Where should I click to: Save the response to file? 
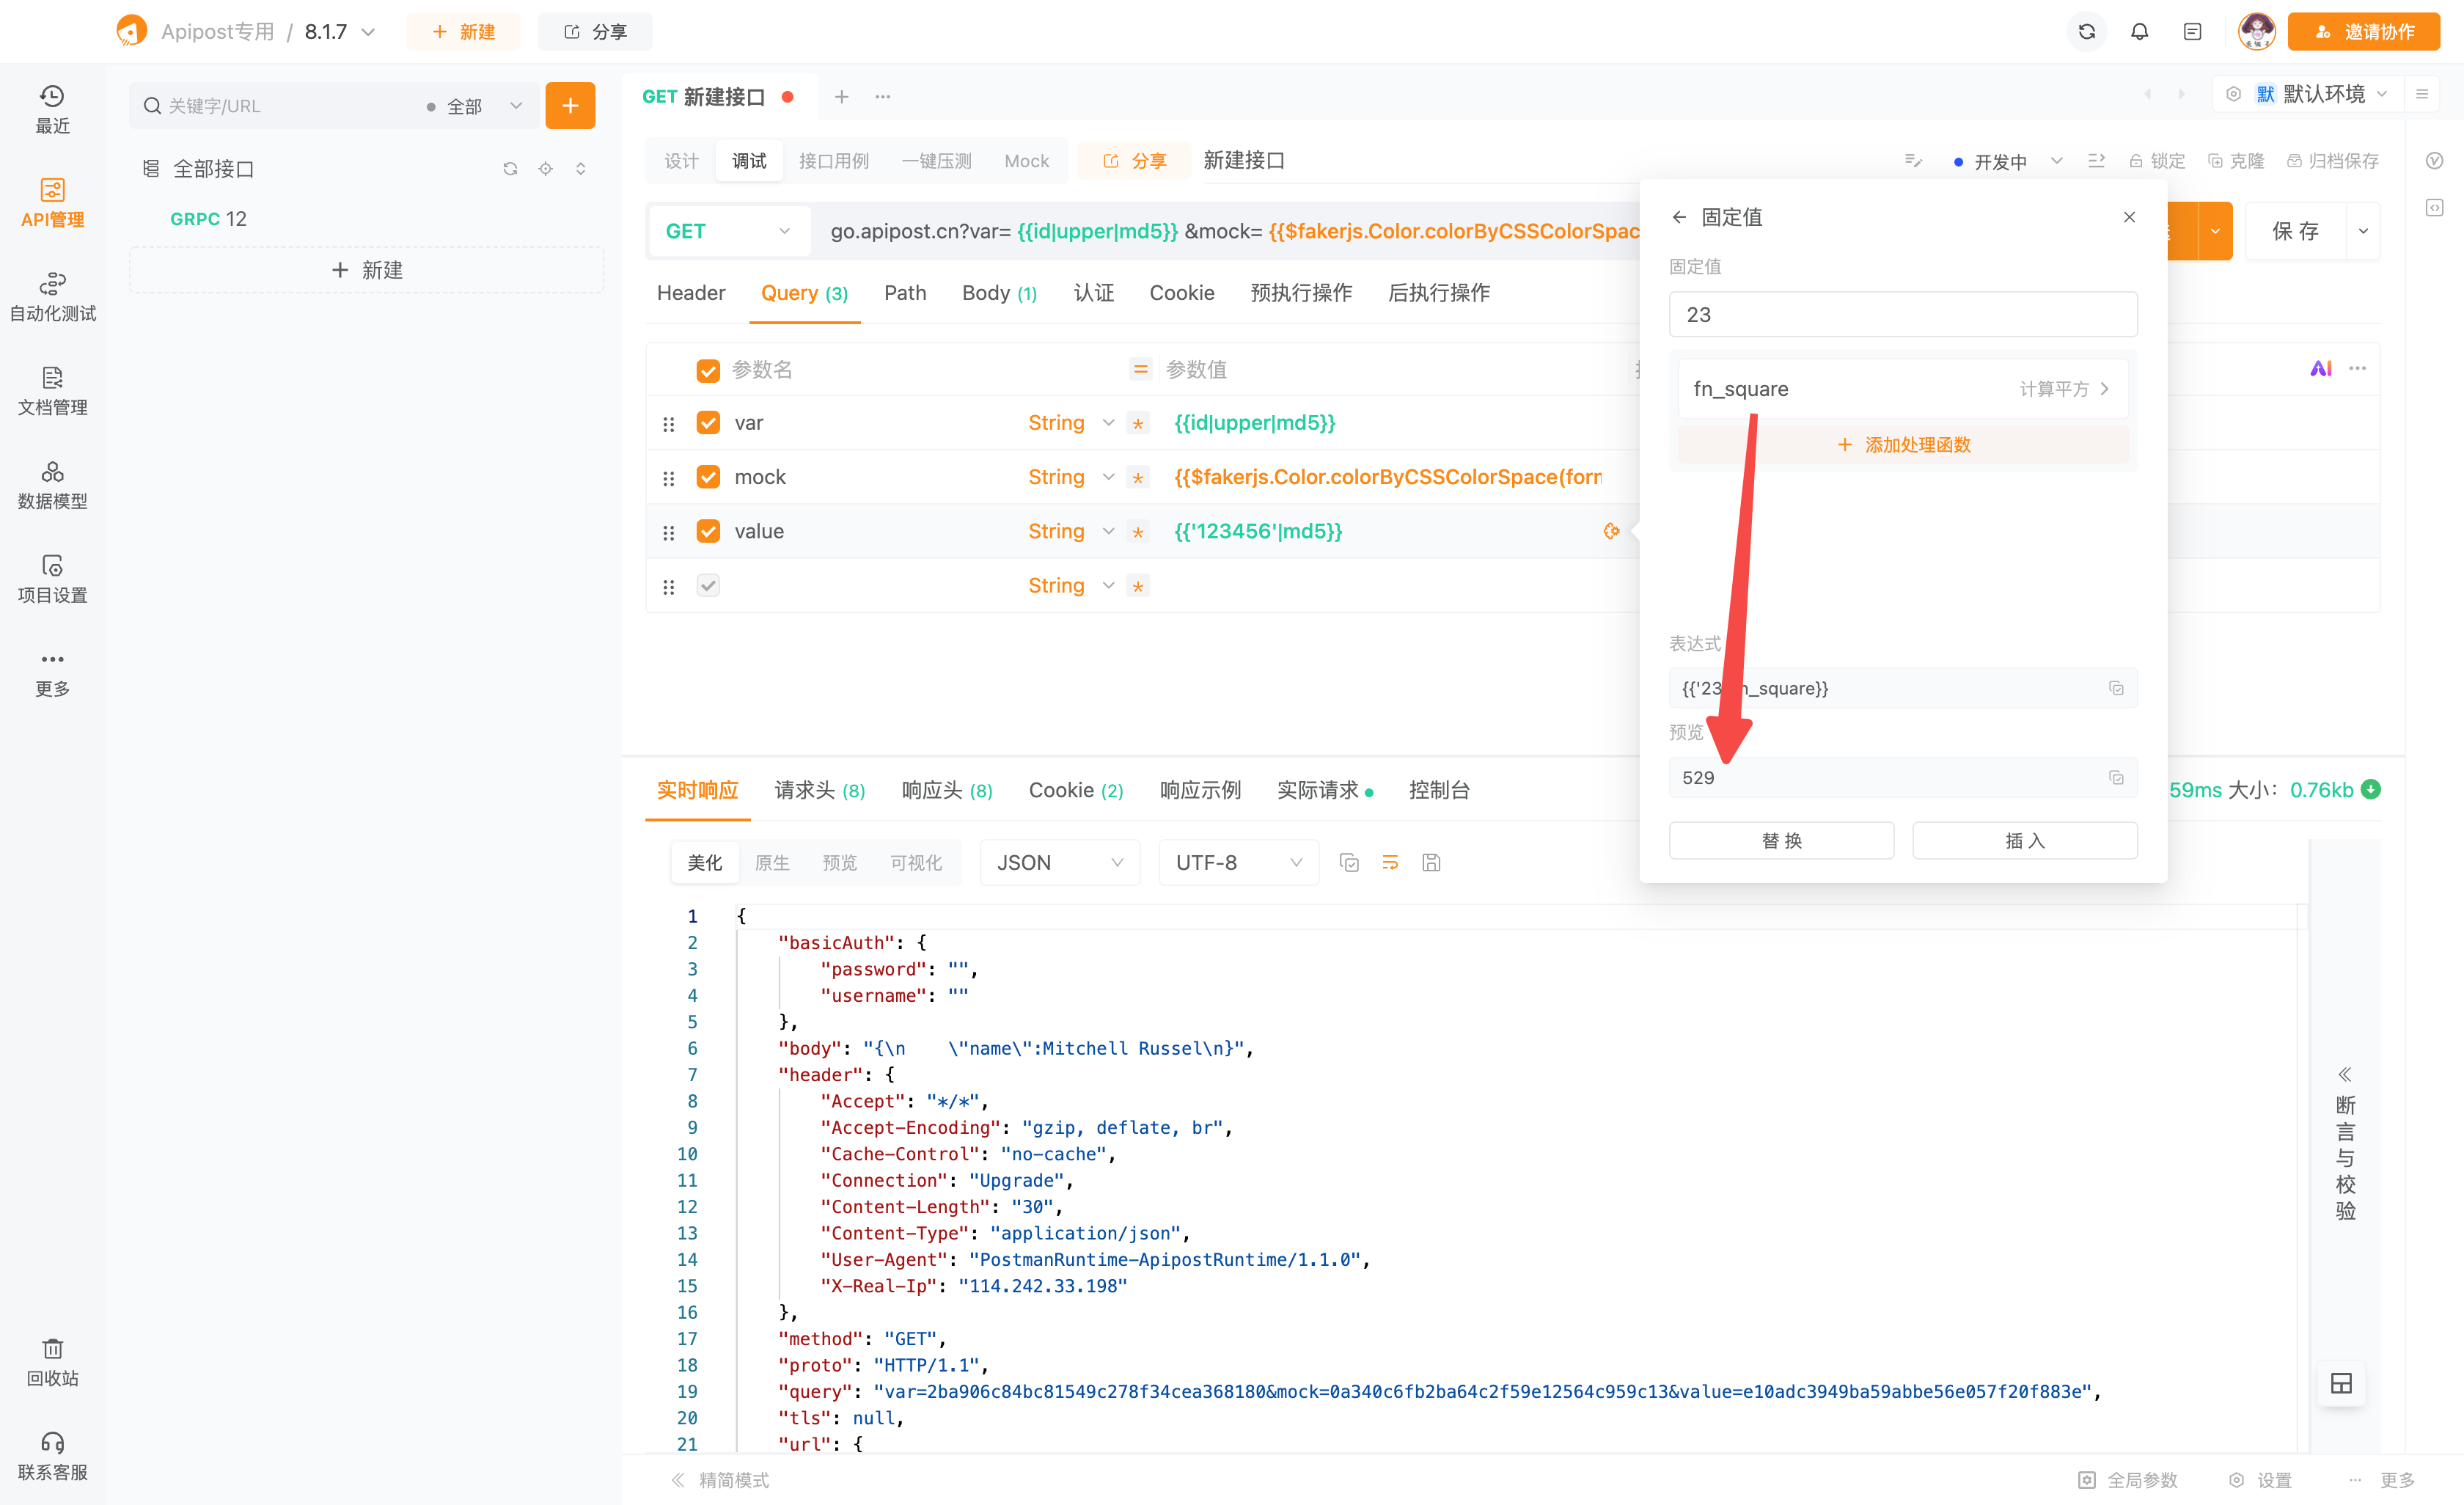(x=1431, y=862)
